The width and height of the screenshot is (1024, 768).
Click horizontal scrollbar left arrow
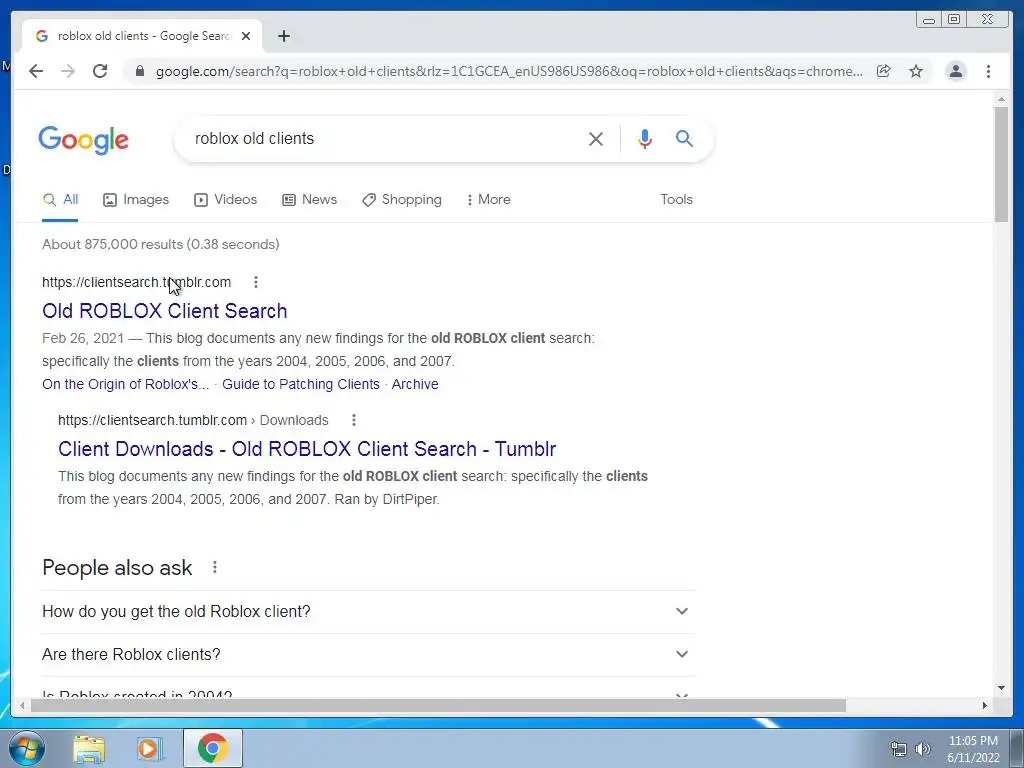point(22,705)
